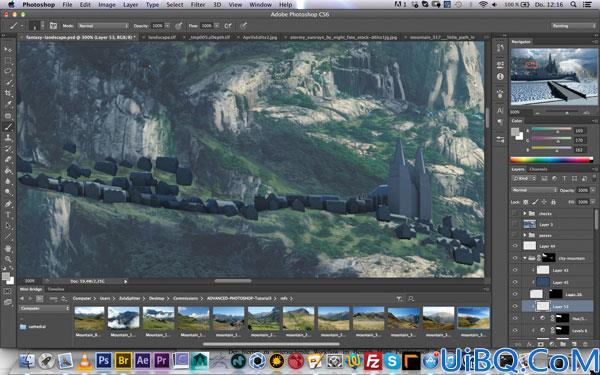The width and height of the screenshot is (600, 375).
Task: Open the Flow dropdown arrow
Action: [x=217, y=26]
